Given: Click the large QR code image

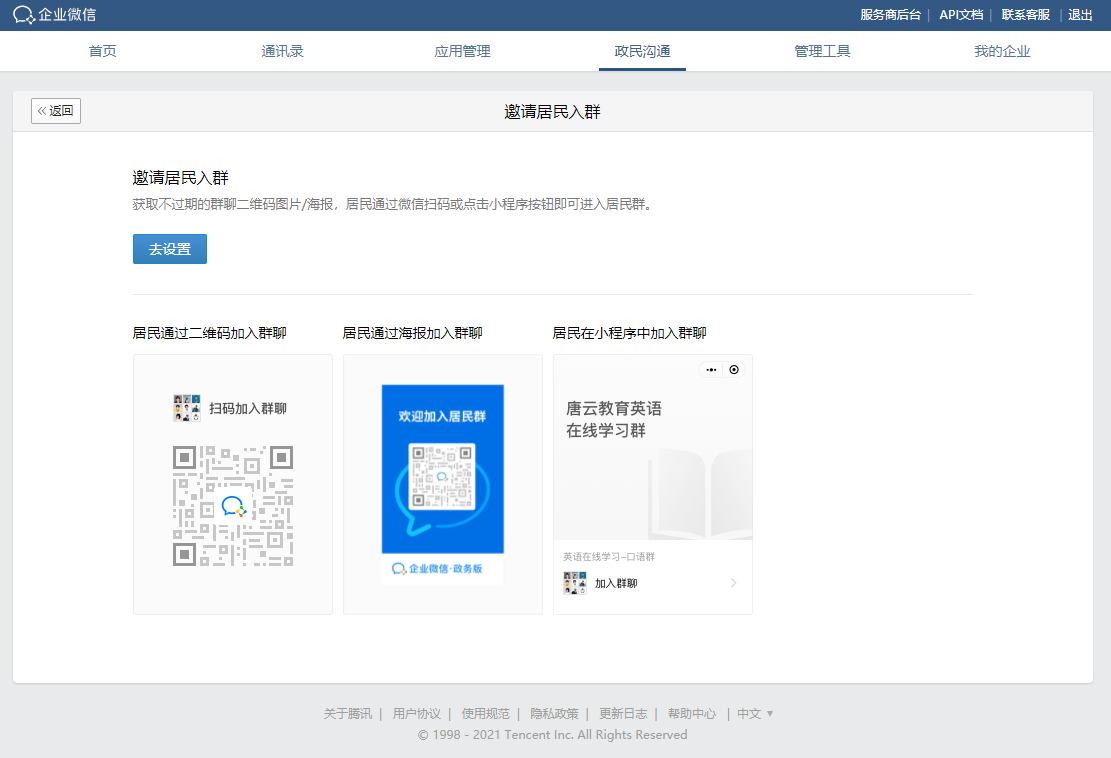Looking at the screenshot, I should point(233,506).
